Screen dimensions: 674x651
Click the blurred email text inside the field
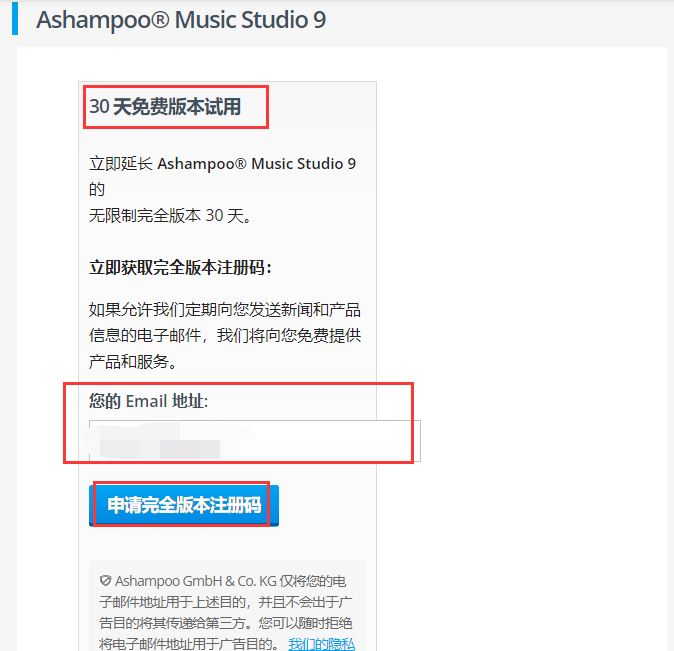[x=160, y=442]
